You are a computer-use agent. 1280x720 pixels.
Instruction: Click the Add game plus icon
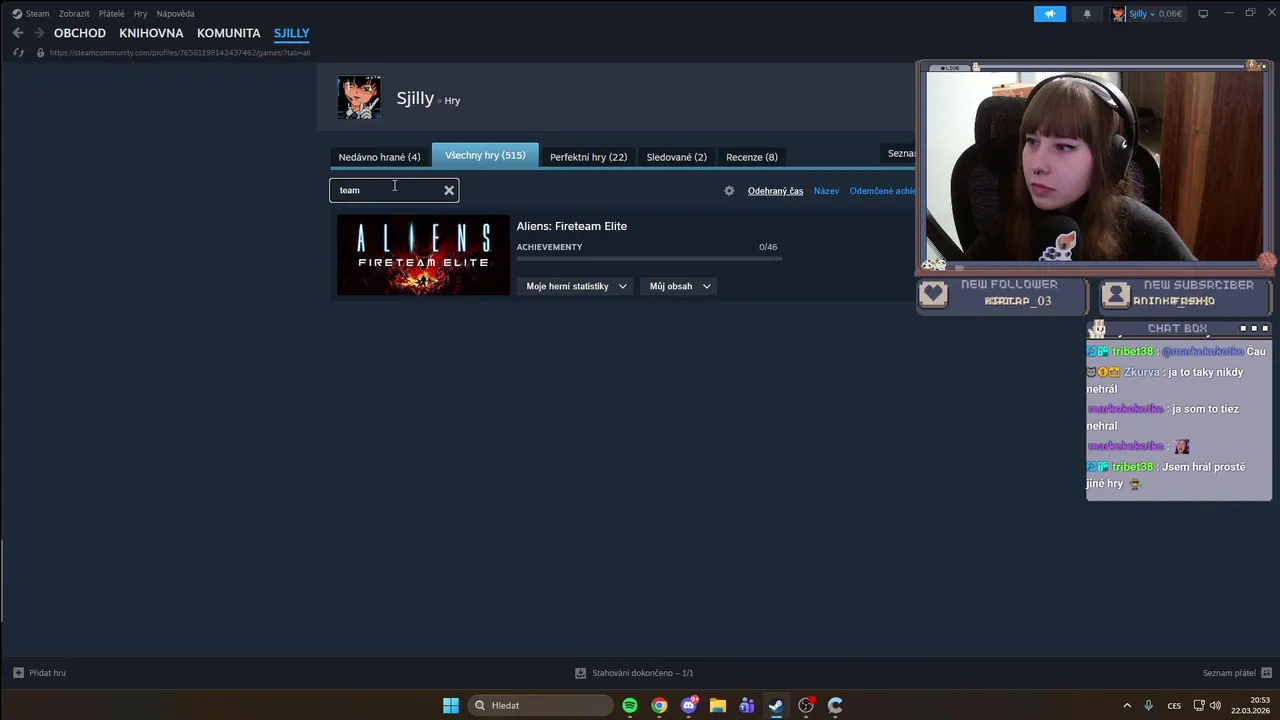18,673
